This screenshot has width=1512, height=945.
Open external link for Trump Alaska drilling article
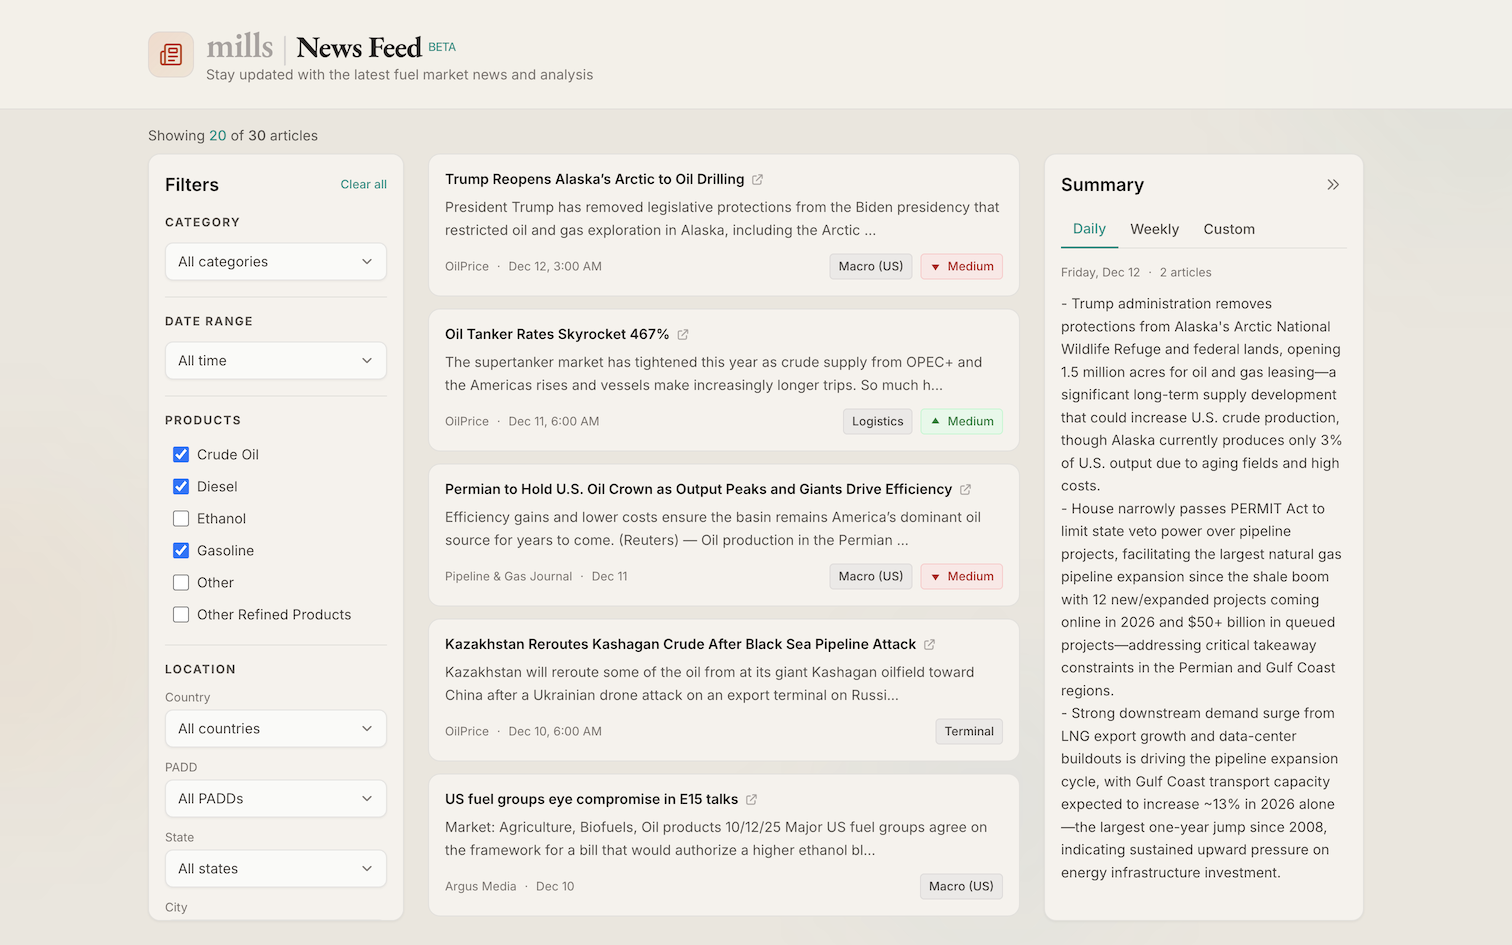[757, 179]
